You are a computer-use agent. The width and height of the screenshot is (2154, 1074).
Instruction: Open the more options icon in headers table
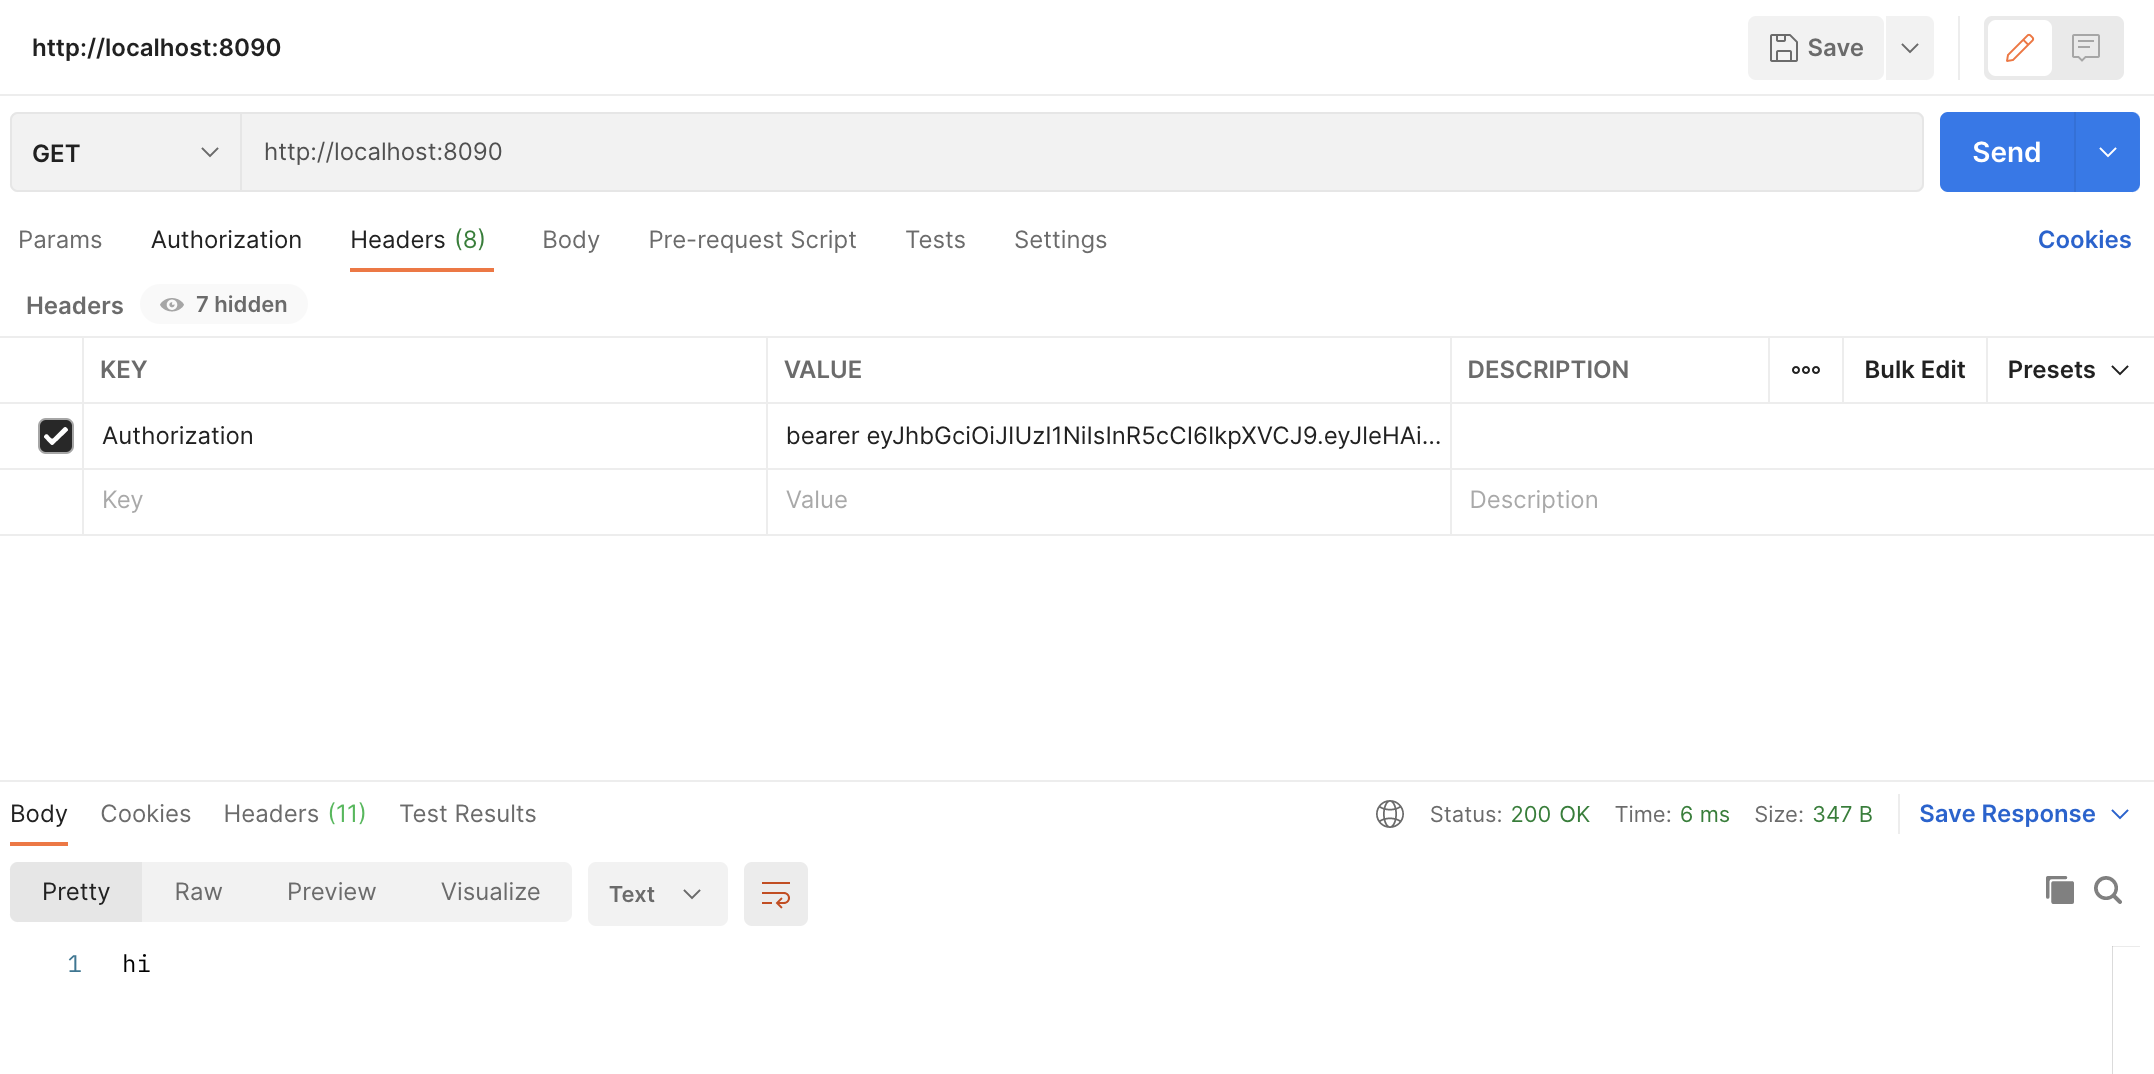click(1805, 369)
